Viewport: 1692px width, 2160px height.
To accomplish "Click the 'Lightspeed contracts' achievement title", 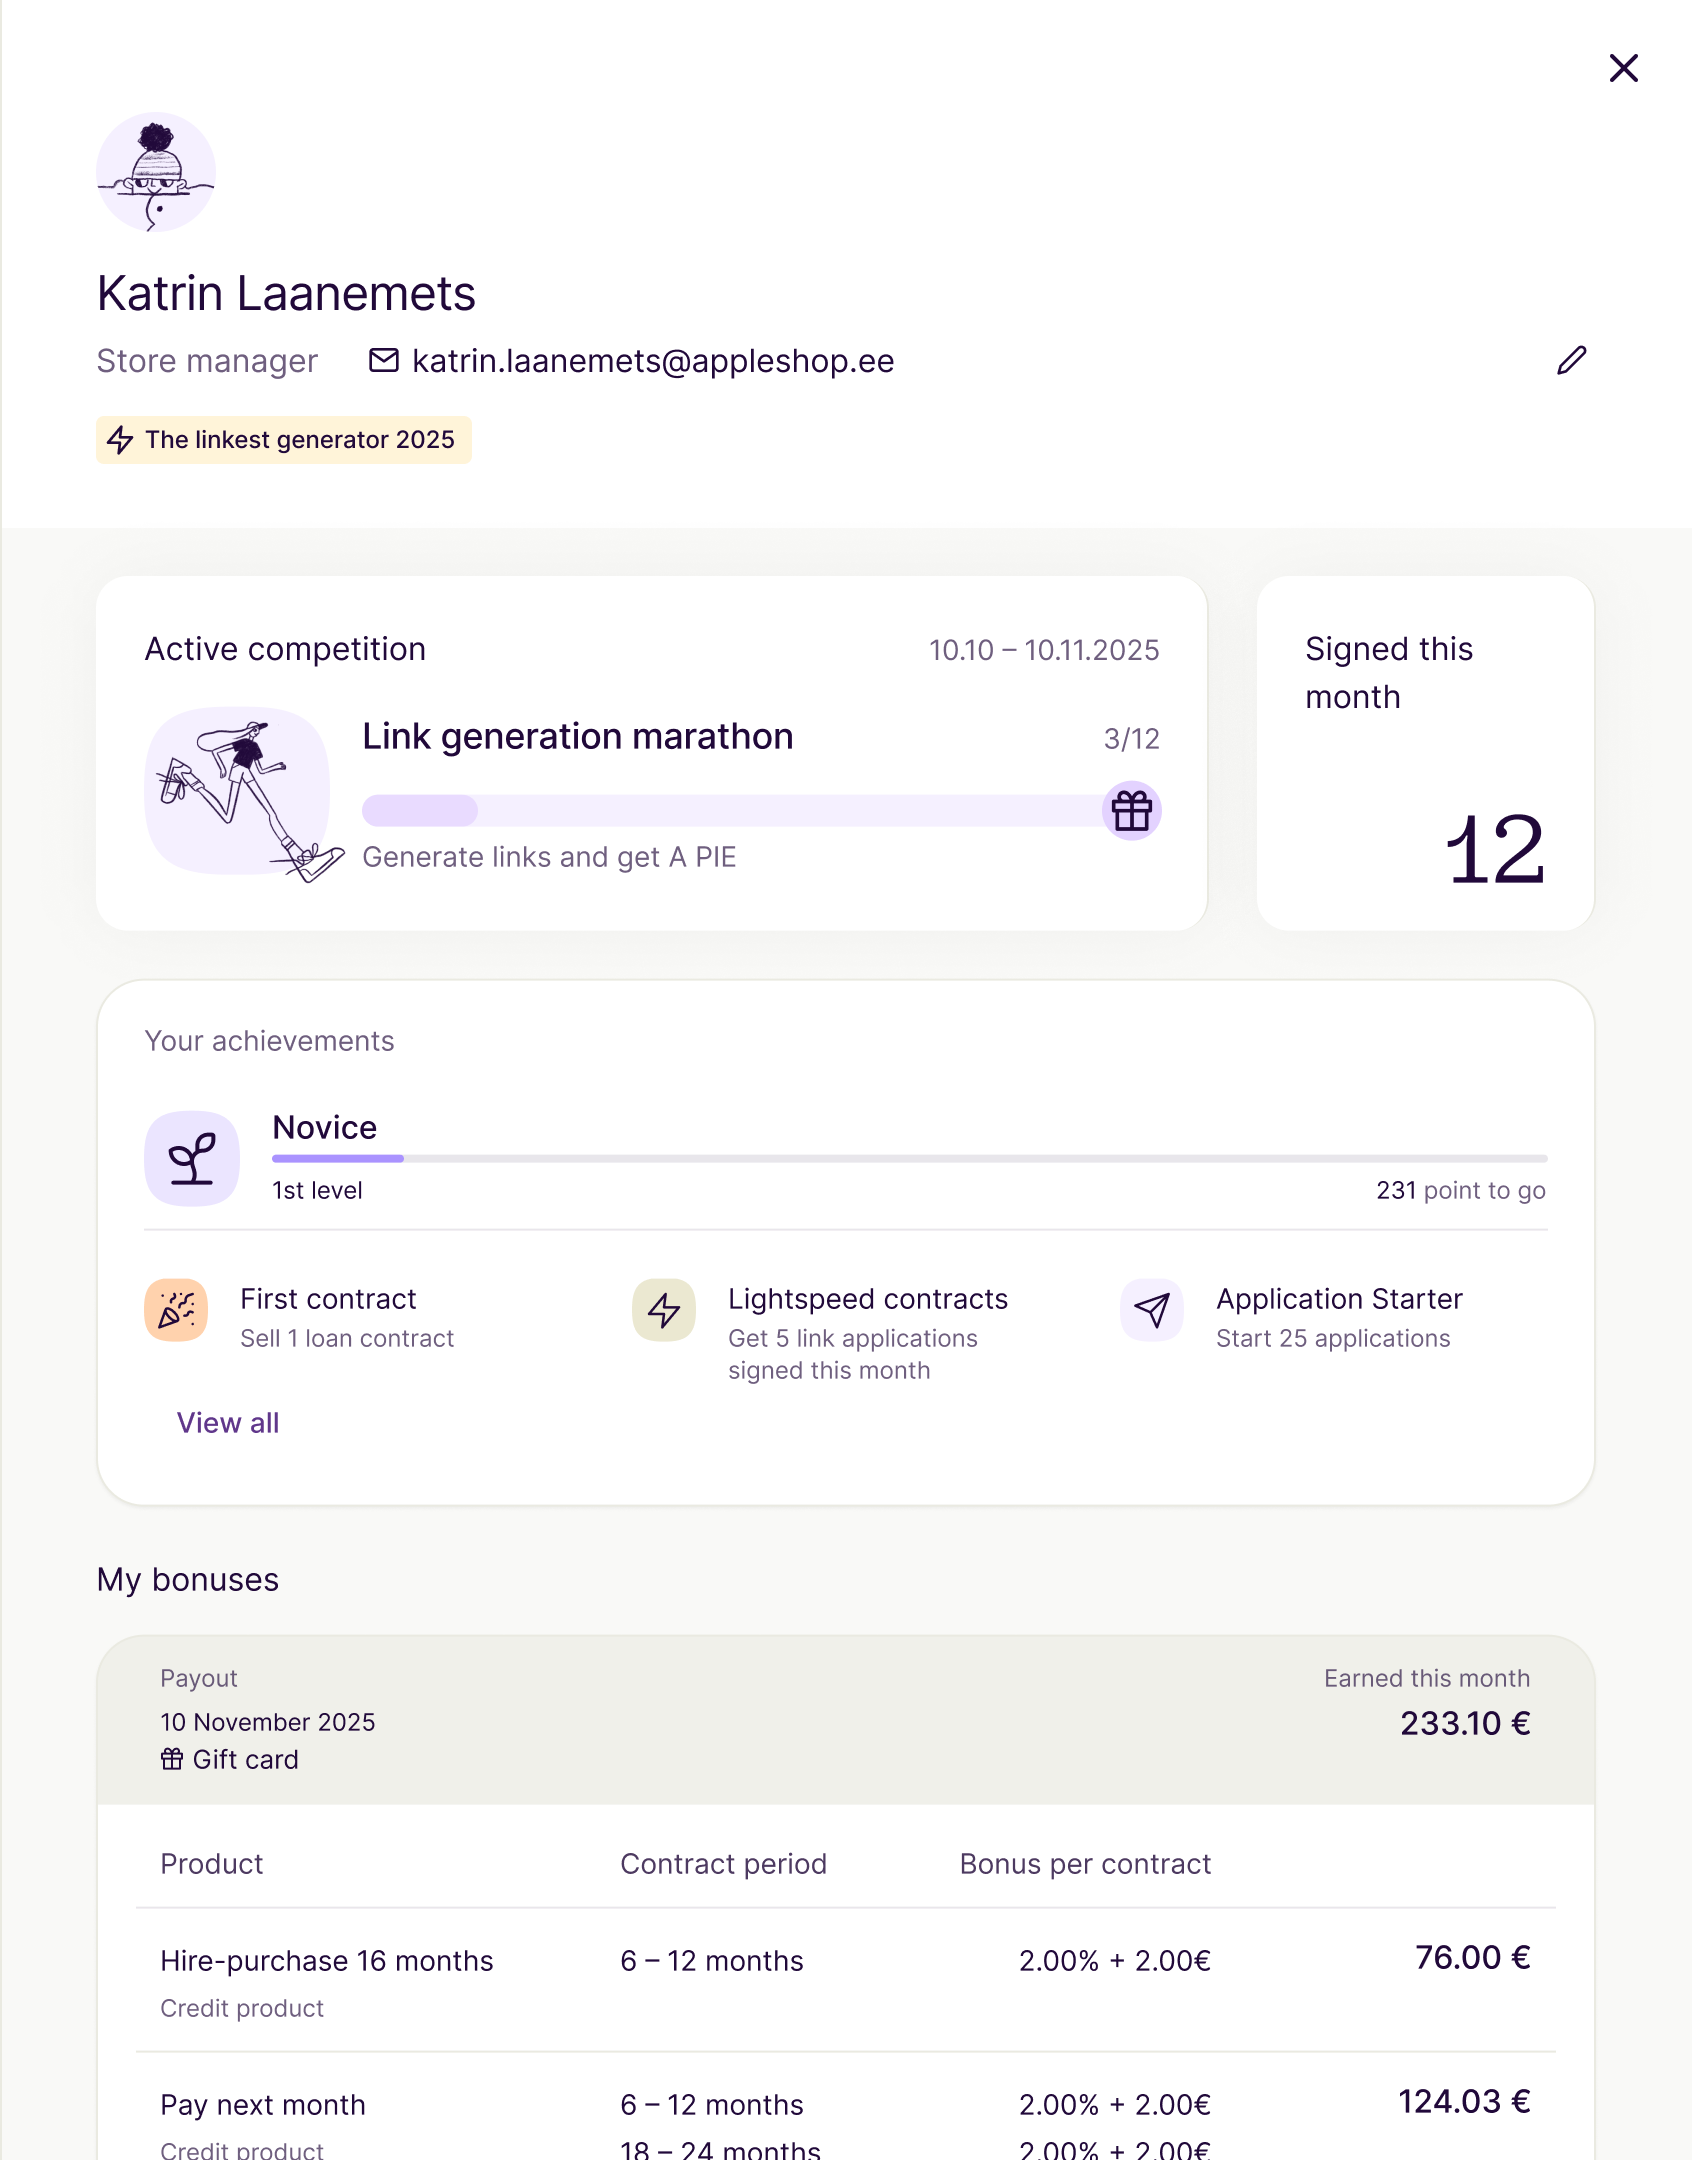I will click(x=868, y=1299).
